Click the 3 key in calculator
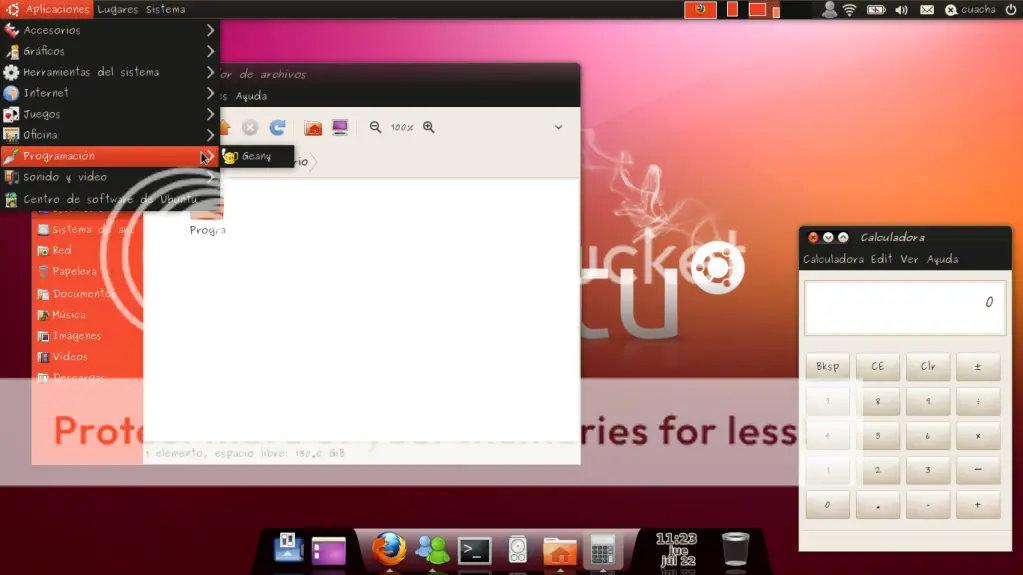This screenshot has width=1023, height=575. [x=928, y=470]
